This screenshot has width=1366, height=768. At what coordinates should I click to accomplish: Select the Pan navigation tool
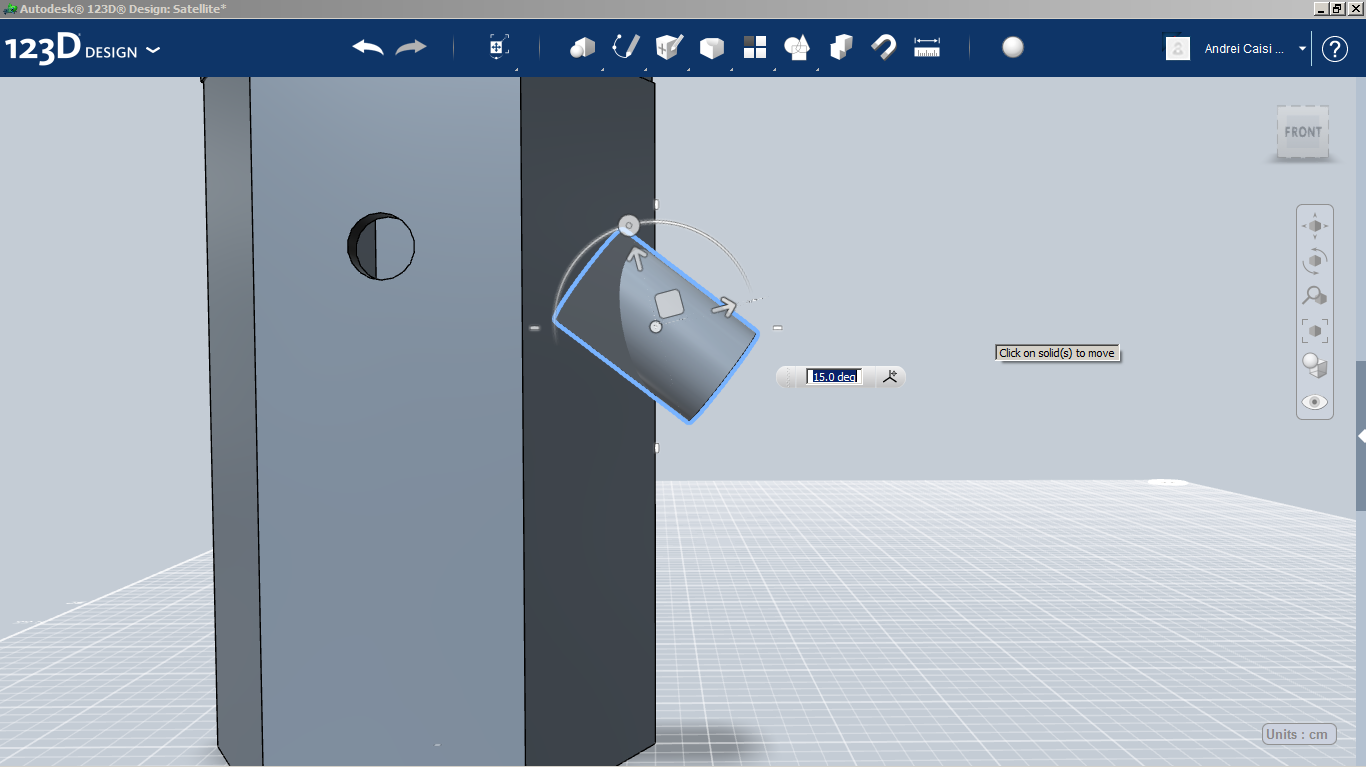tap(1315, 226)
